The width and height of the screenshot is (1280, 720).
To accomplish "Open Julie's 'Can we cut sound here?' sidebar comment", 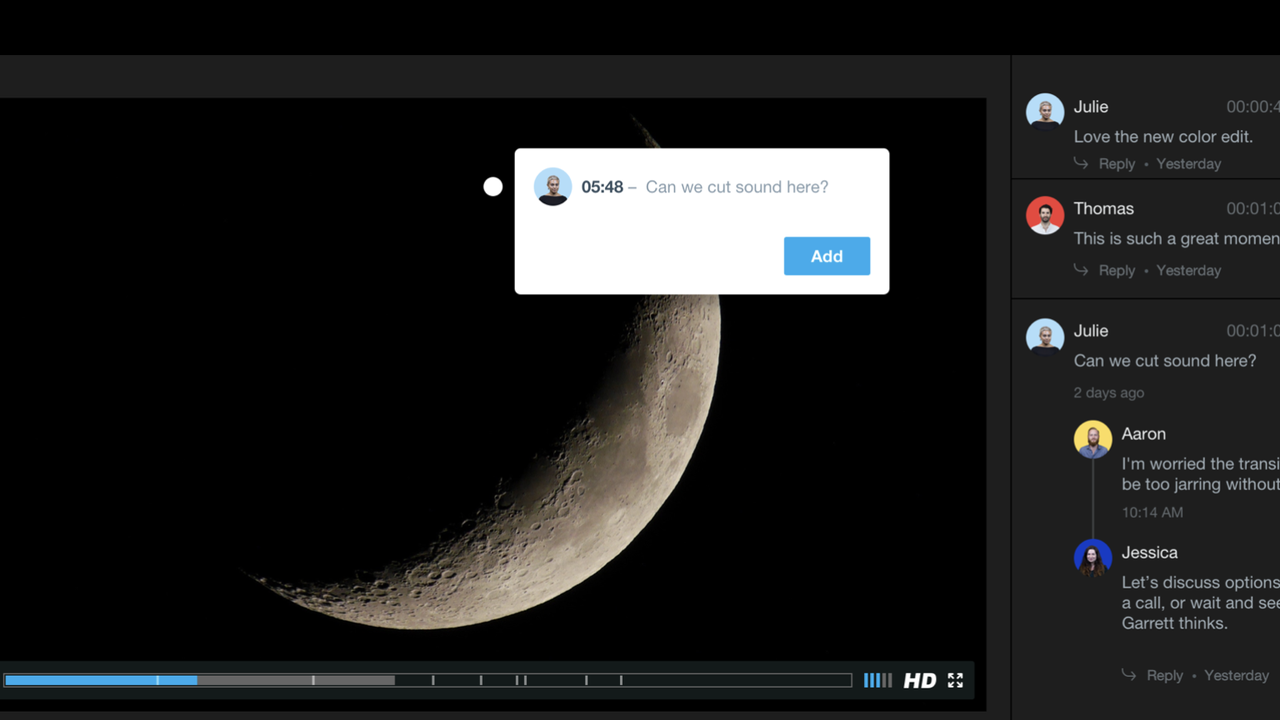I will (x=1164, y=361).
